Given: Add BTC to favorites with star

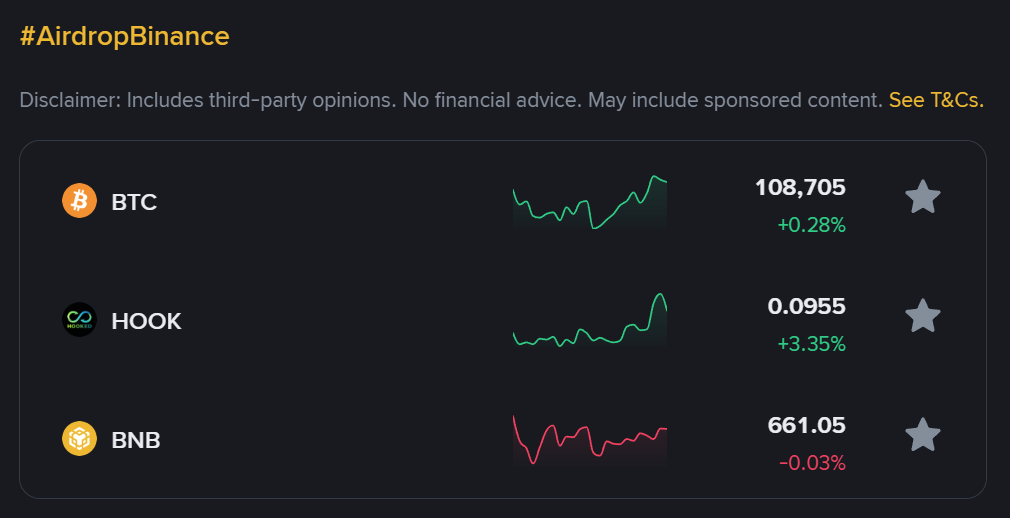Looking at the screenshot, I should click(x=922, y=197).
